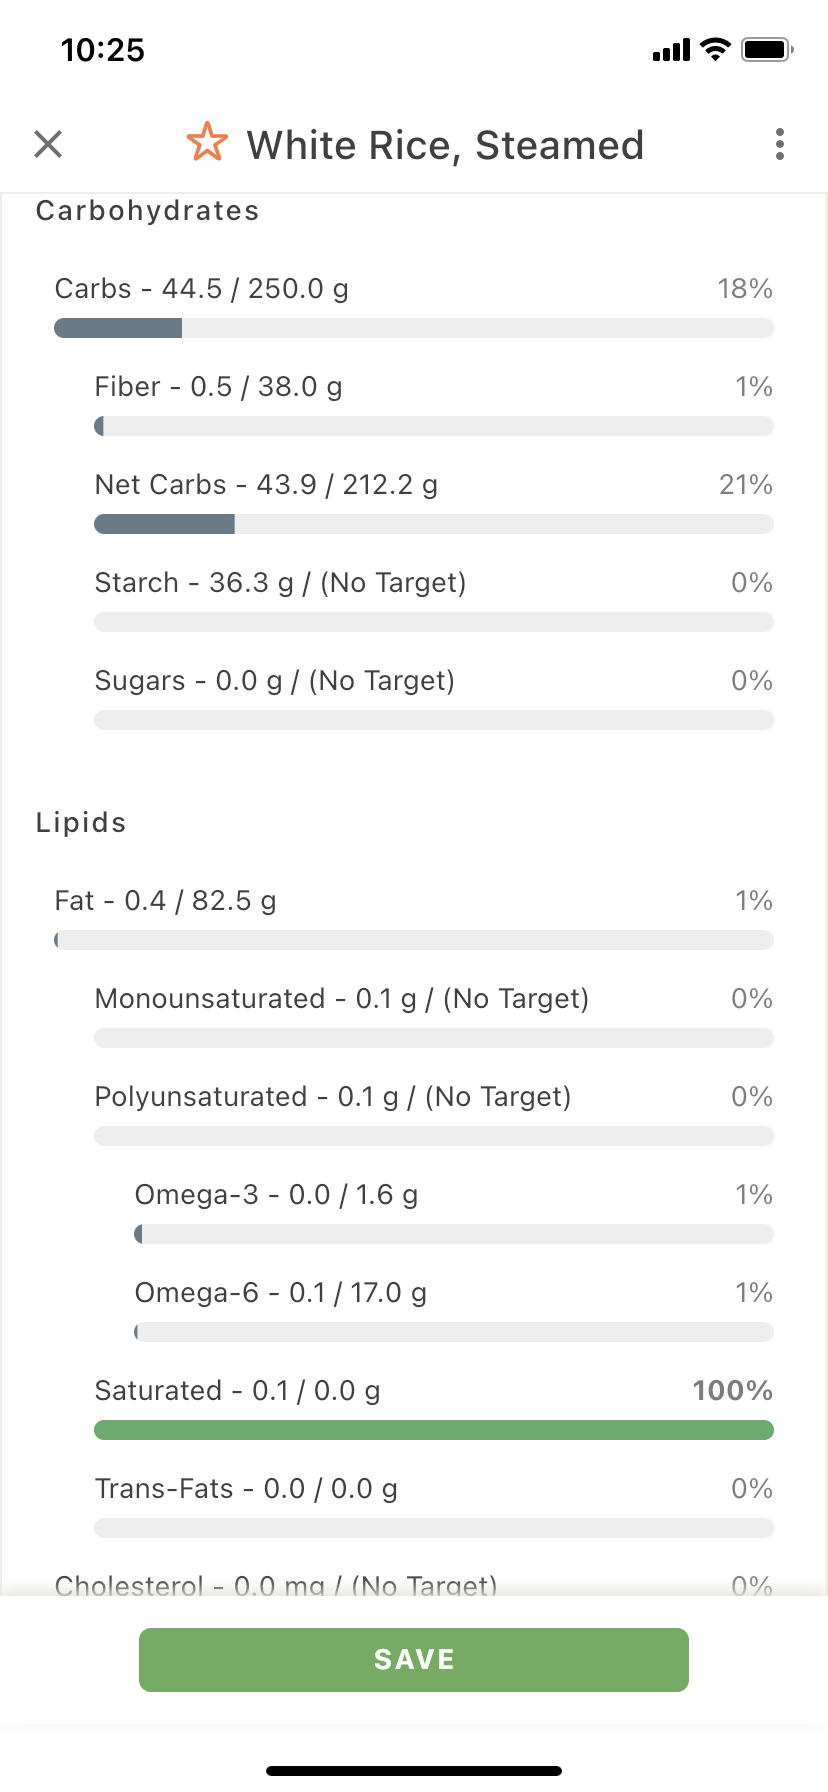828x1792 pixels.
Task: Open the Fiber nutrient row
Action: pos(434,404)
